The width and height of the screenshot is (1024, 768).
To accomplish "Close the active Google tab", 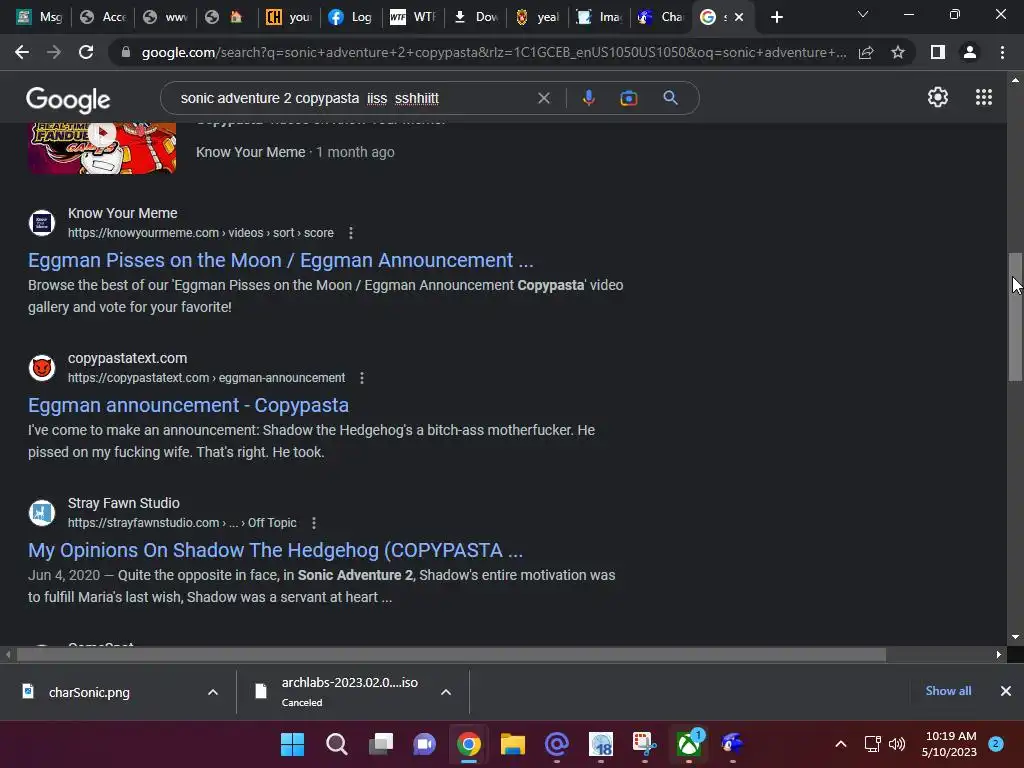I will coord(739,17).
